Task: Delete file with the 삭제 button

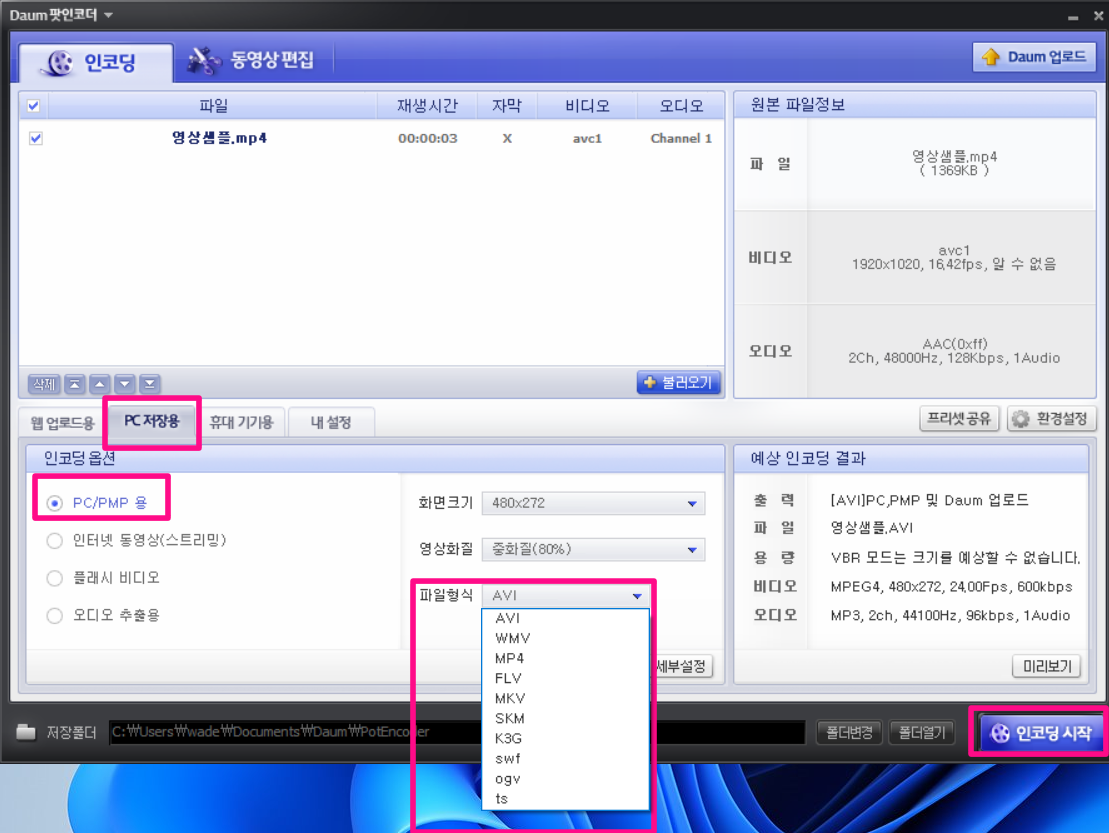Action: 44,384
